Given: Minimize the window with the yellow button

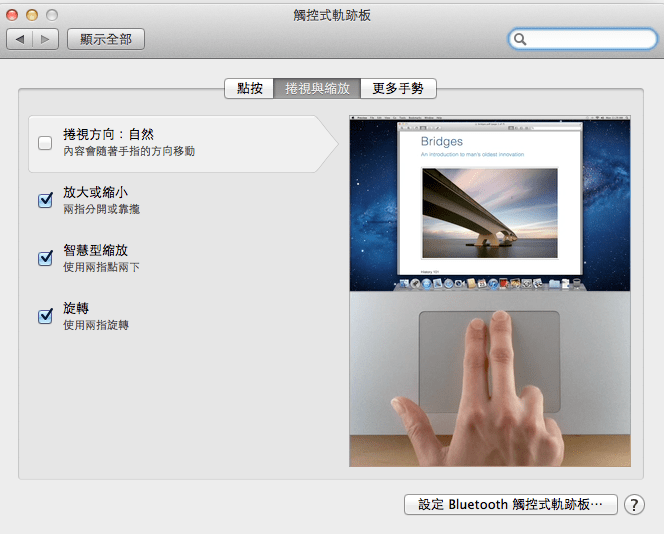Looking at the screenshot, I should [x=32, y=15].
